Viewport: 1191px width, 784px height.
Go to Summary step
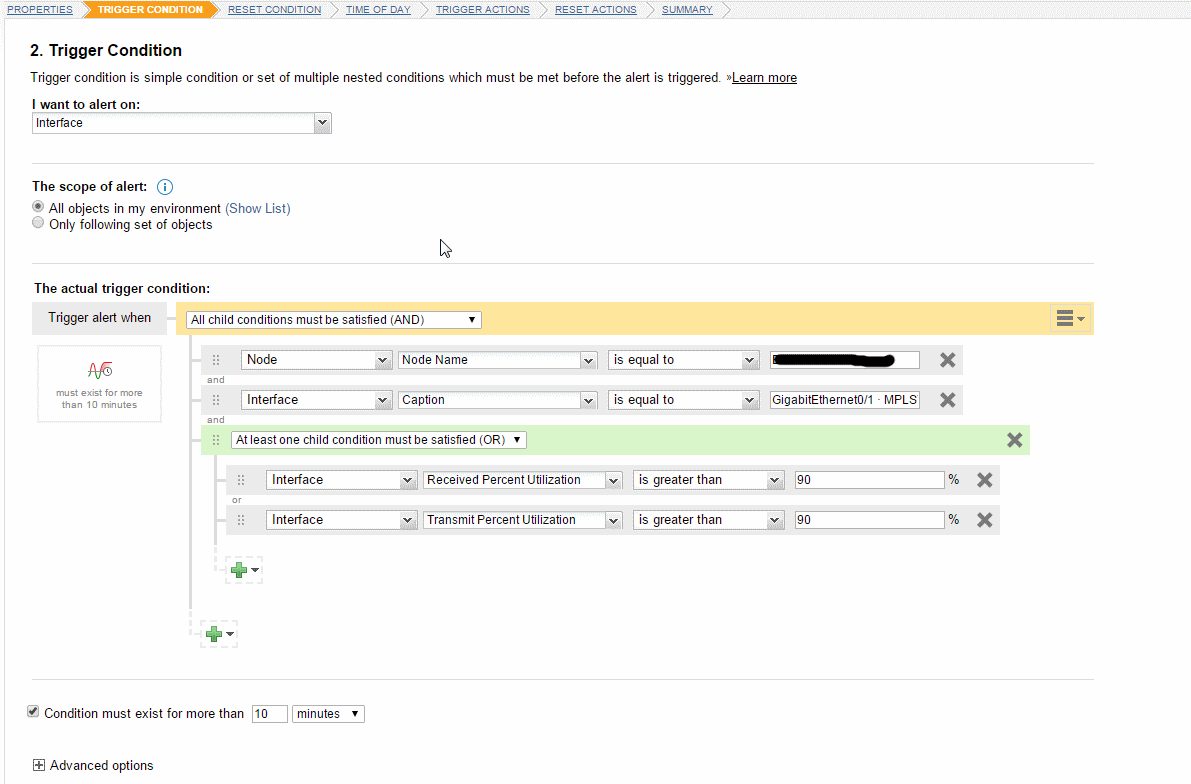point(687,10)
